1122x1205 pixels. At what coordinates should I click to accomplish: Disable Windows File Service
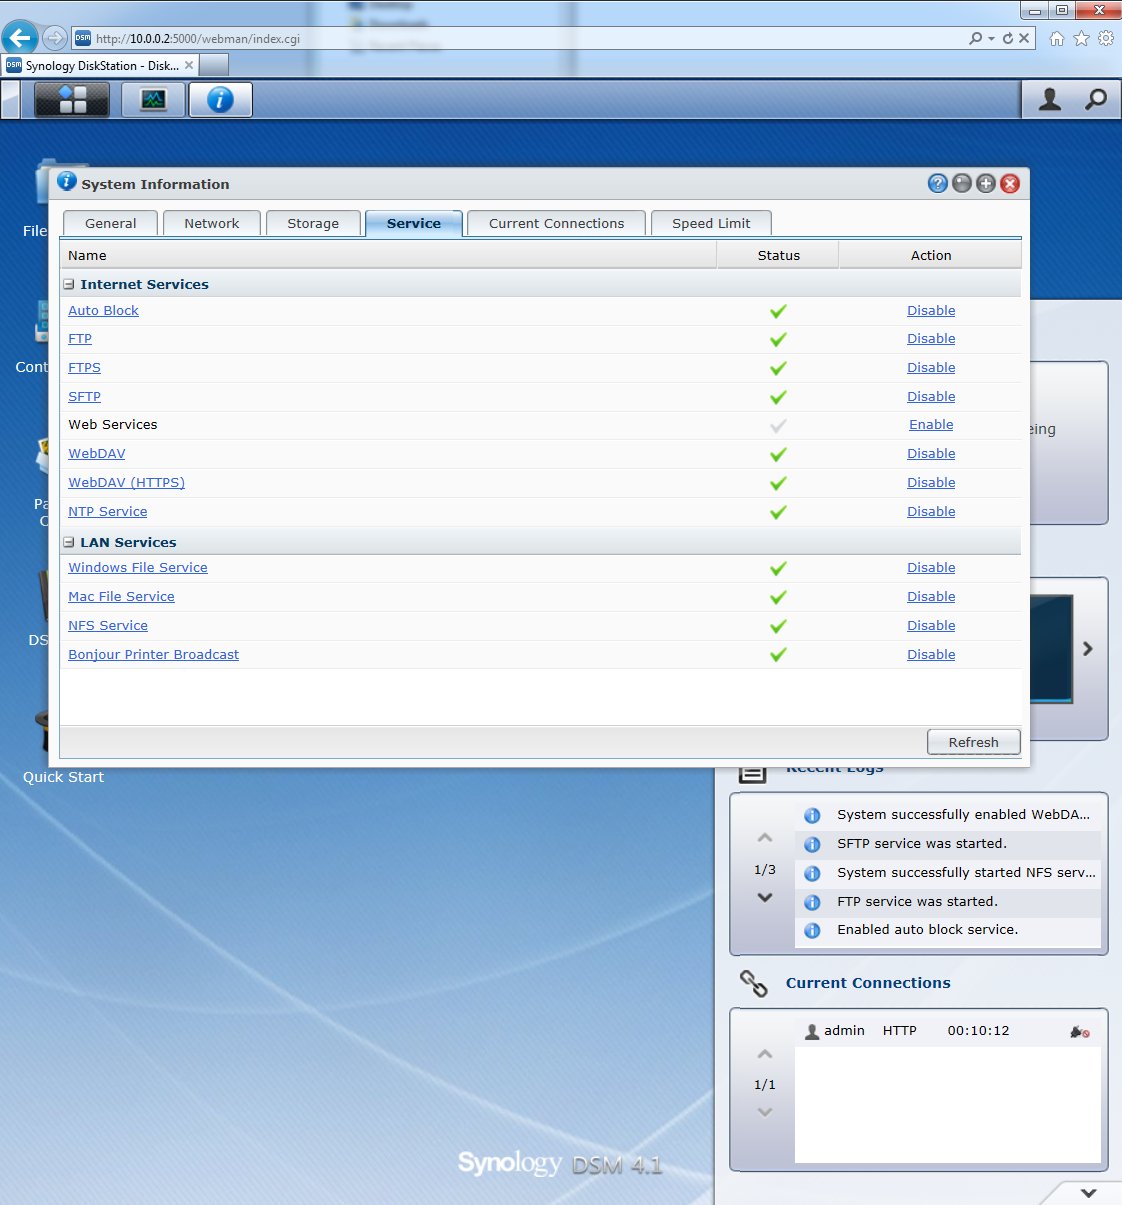[x=931, y=568]
